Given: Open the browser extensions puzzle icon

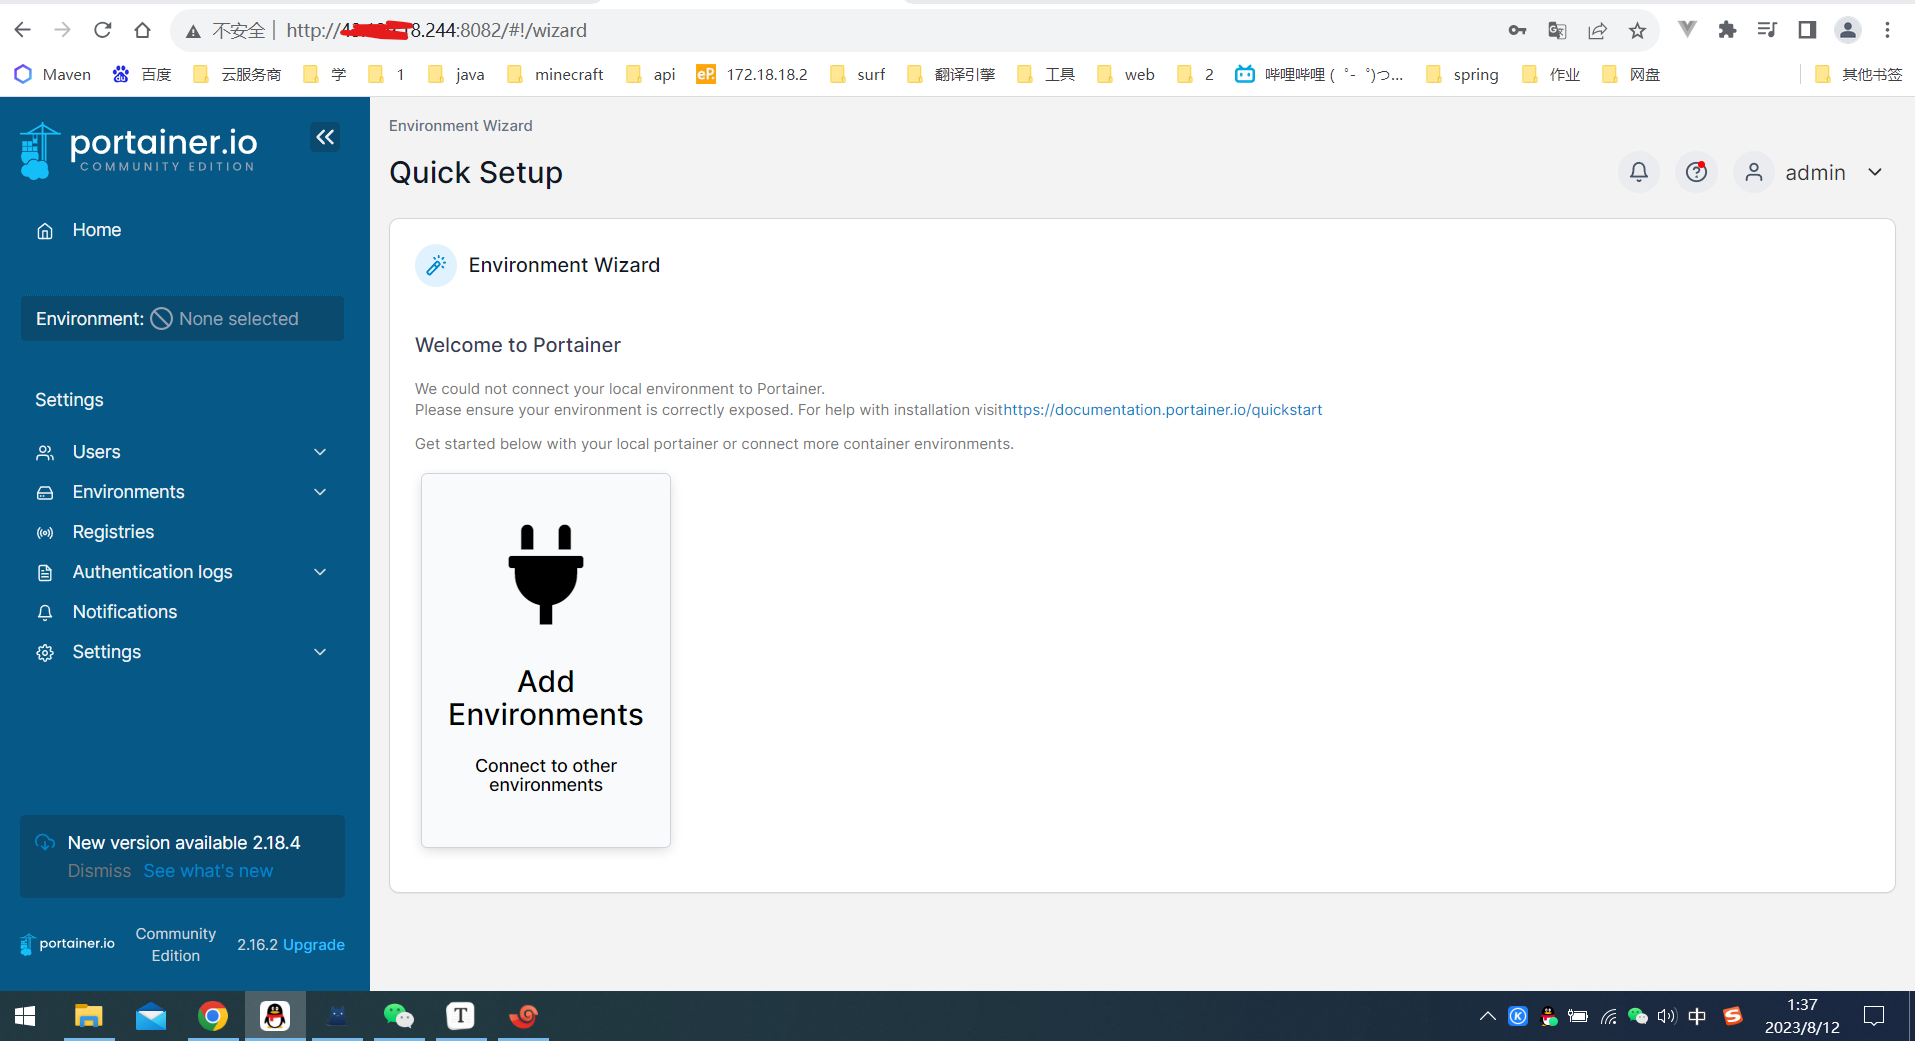Looking at the screenshot, I should tap(1727, 30).
